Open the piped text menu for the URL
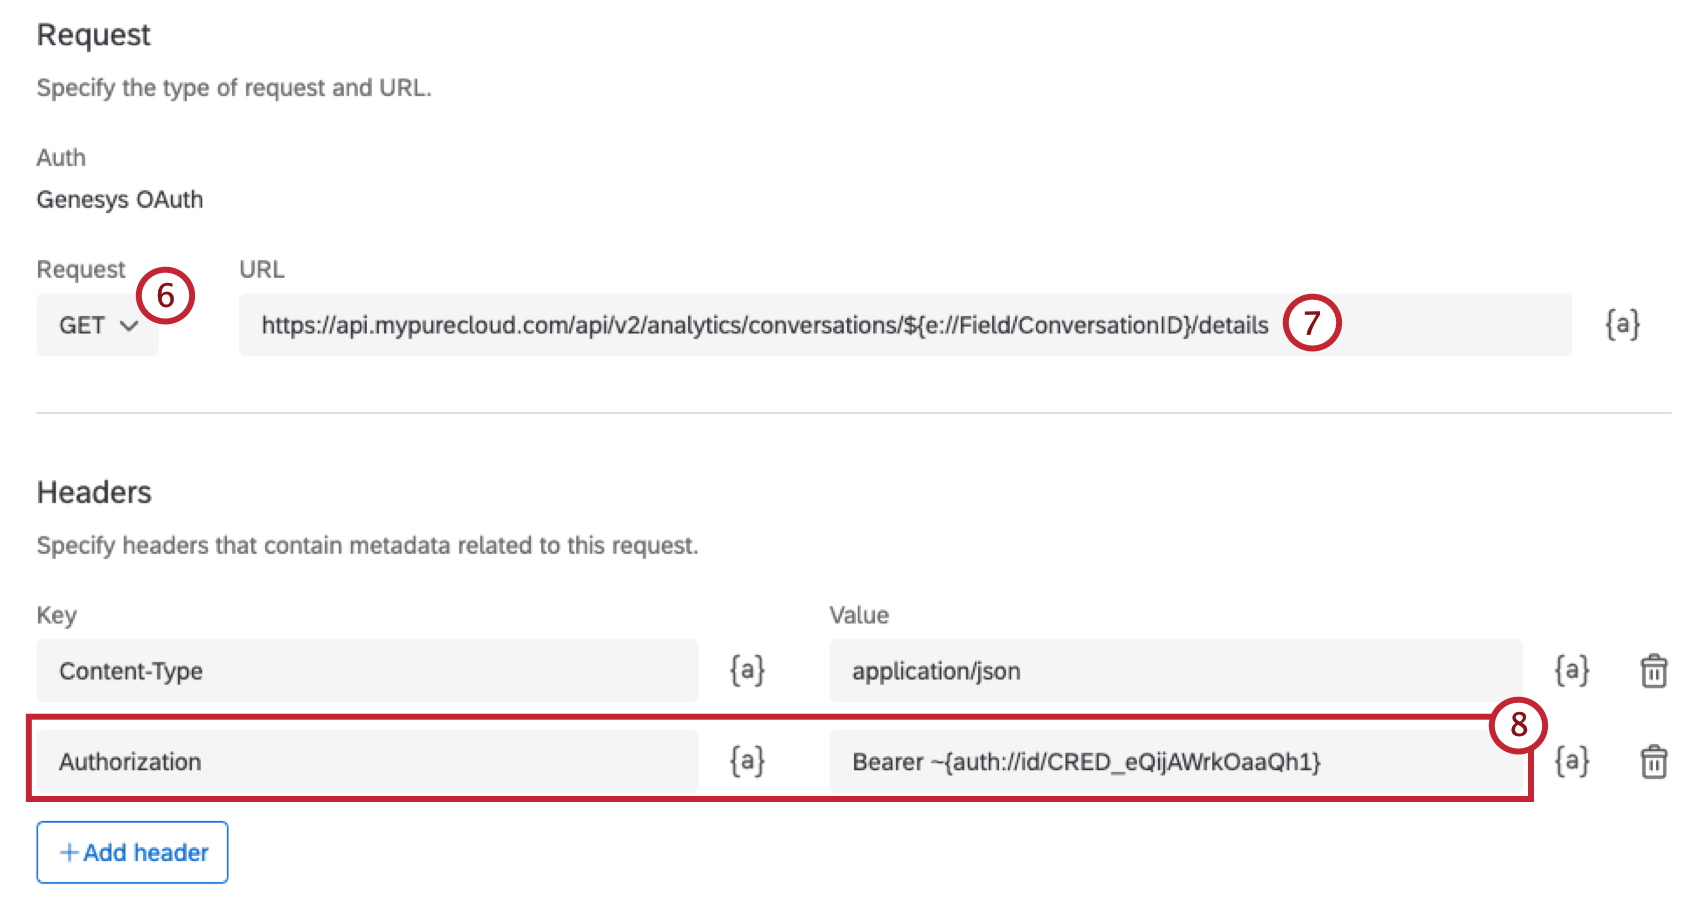Image resolution: width=1700 pixels, height=910 pixels. 1623,324
